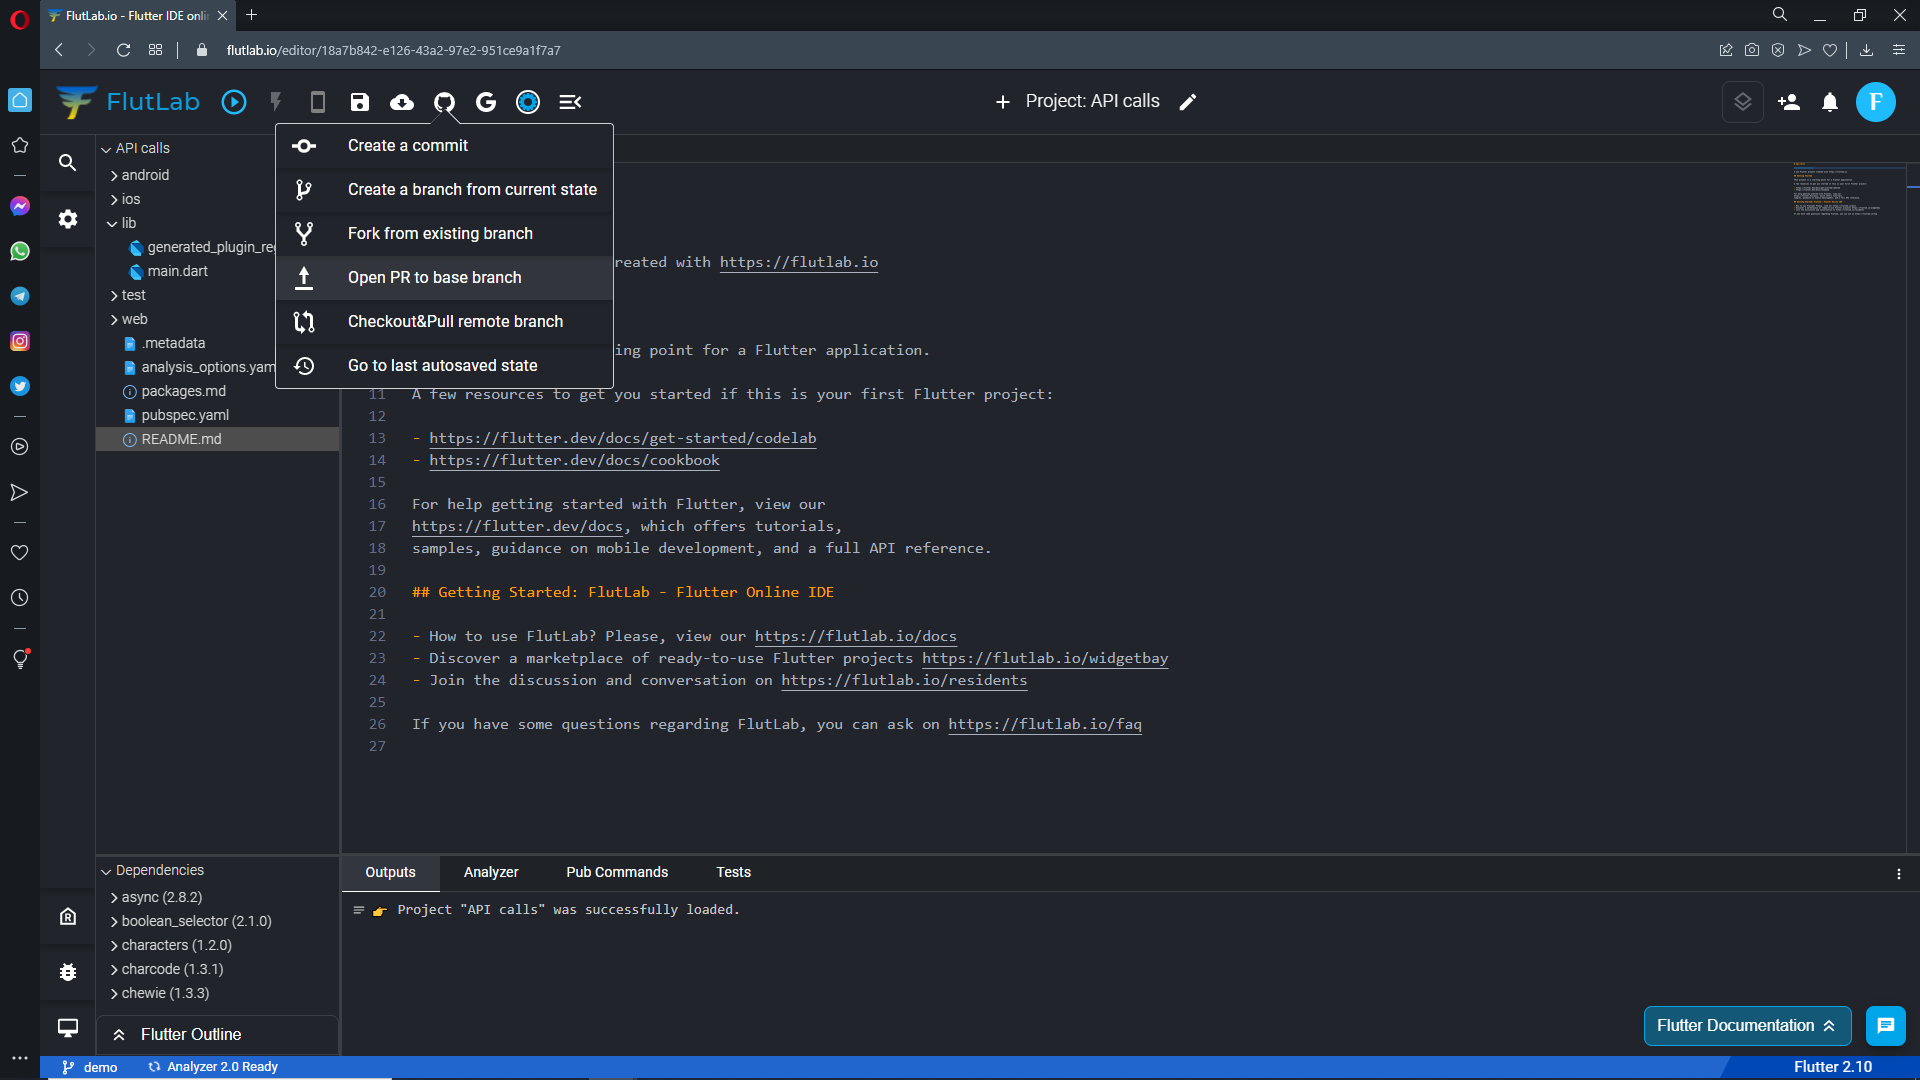Click the monitor icon in the sidebar
1920x1080 pixels.
[x=68, y=1028]
